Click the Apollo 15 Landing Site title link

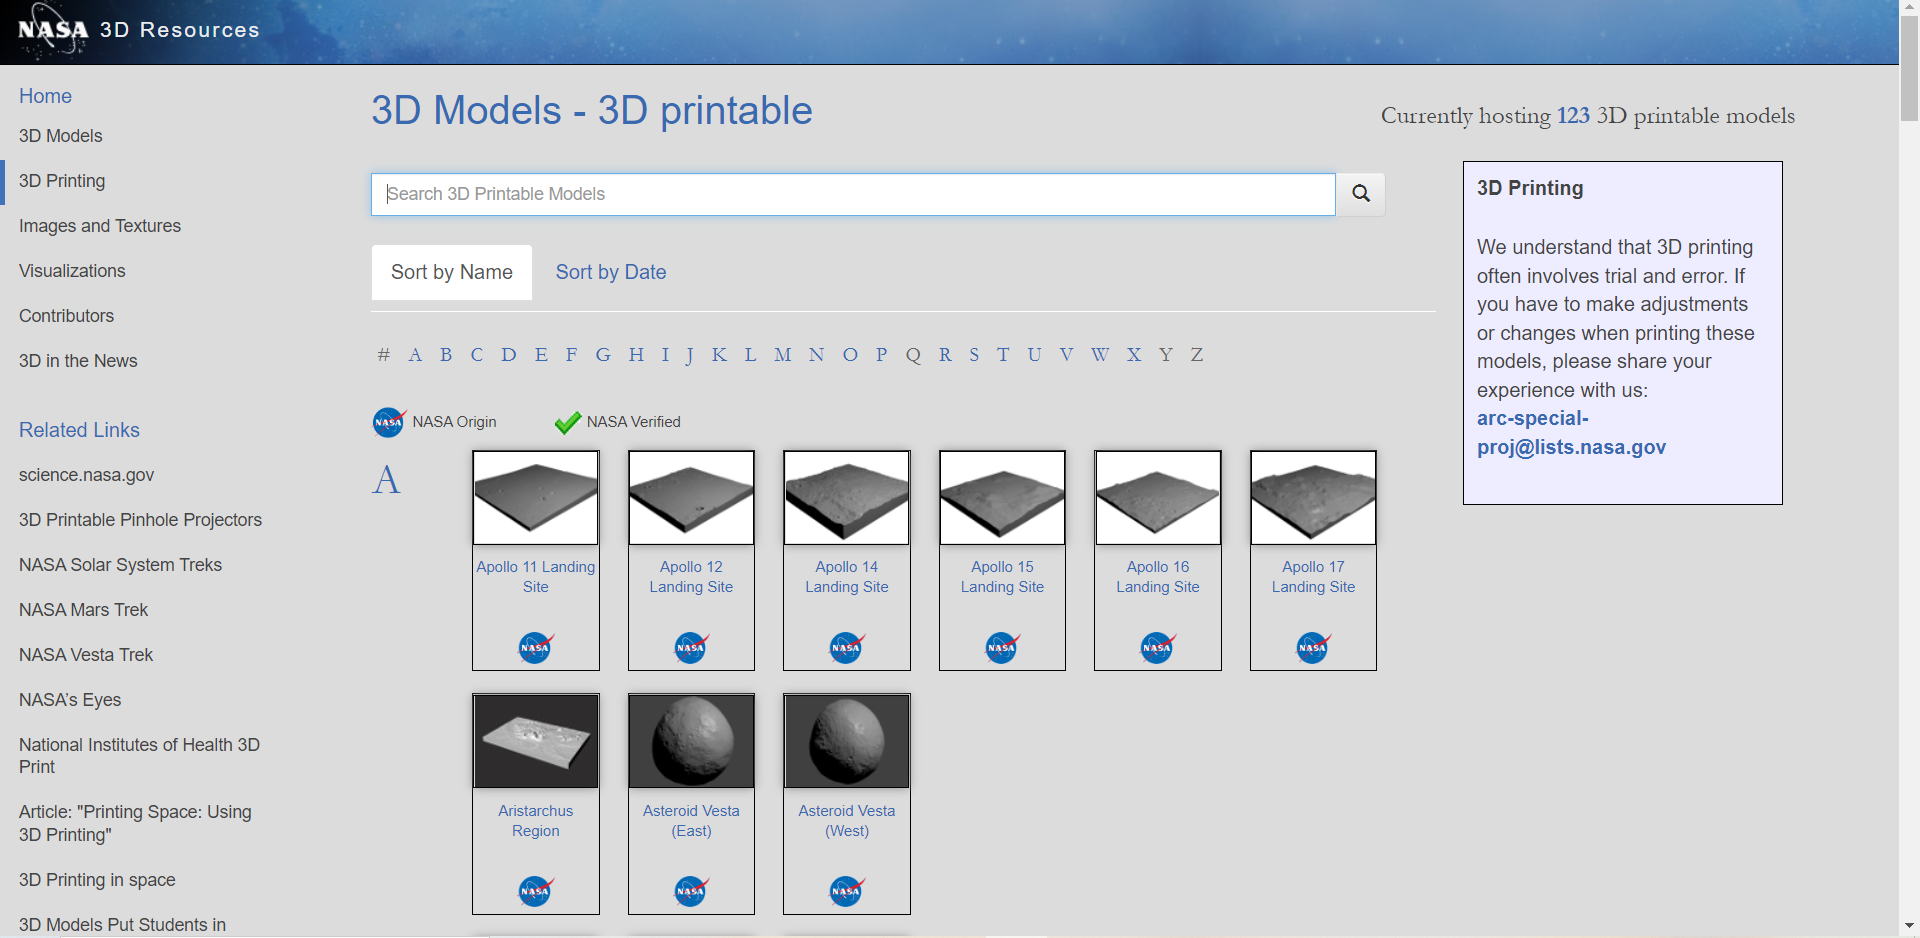(1002, 577)
